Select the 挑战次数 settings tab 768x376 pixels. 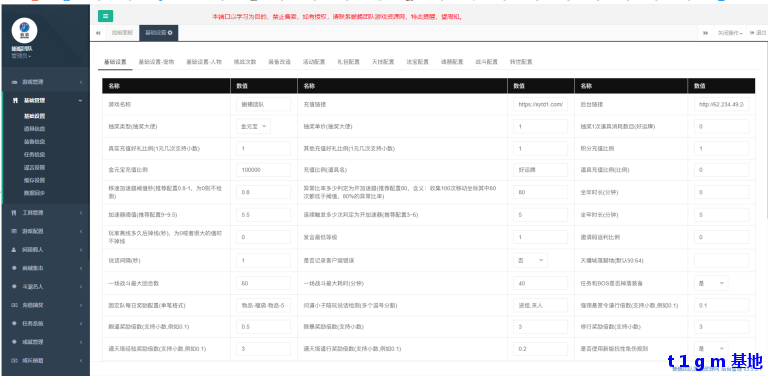tap(245, 62)
